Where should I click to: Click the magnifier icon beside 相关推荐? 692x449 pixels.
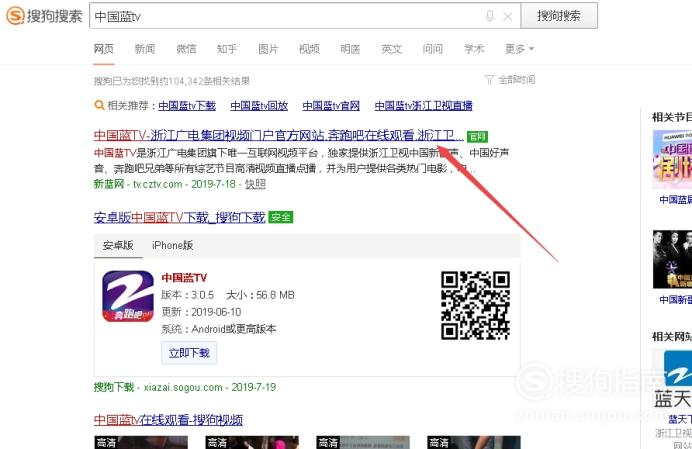pos(99,106)
